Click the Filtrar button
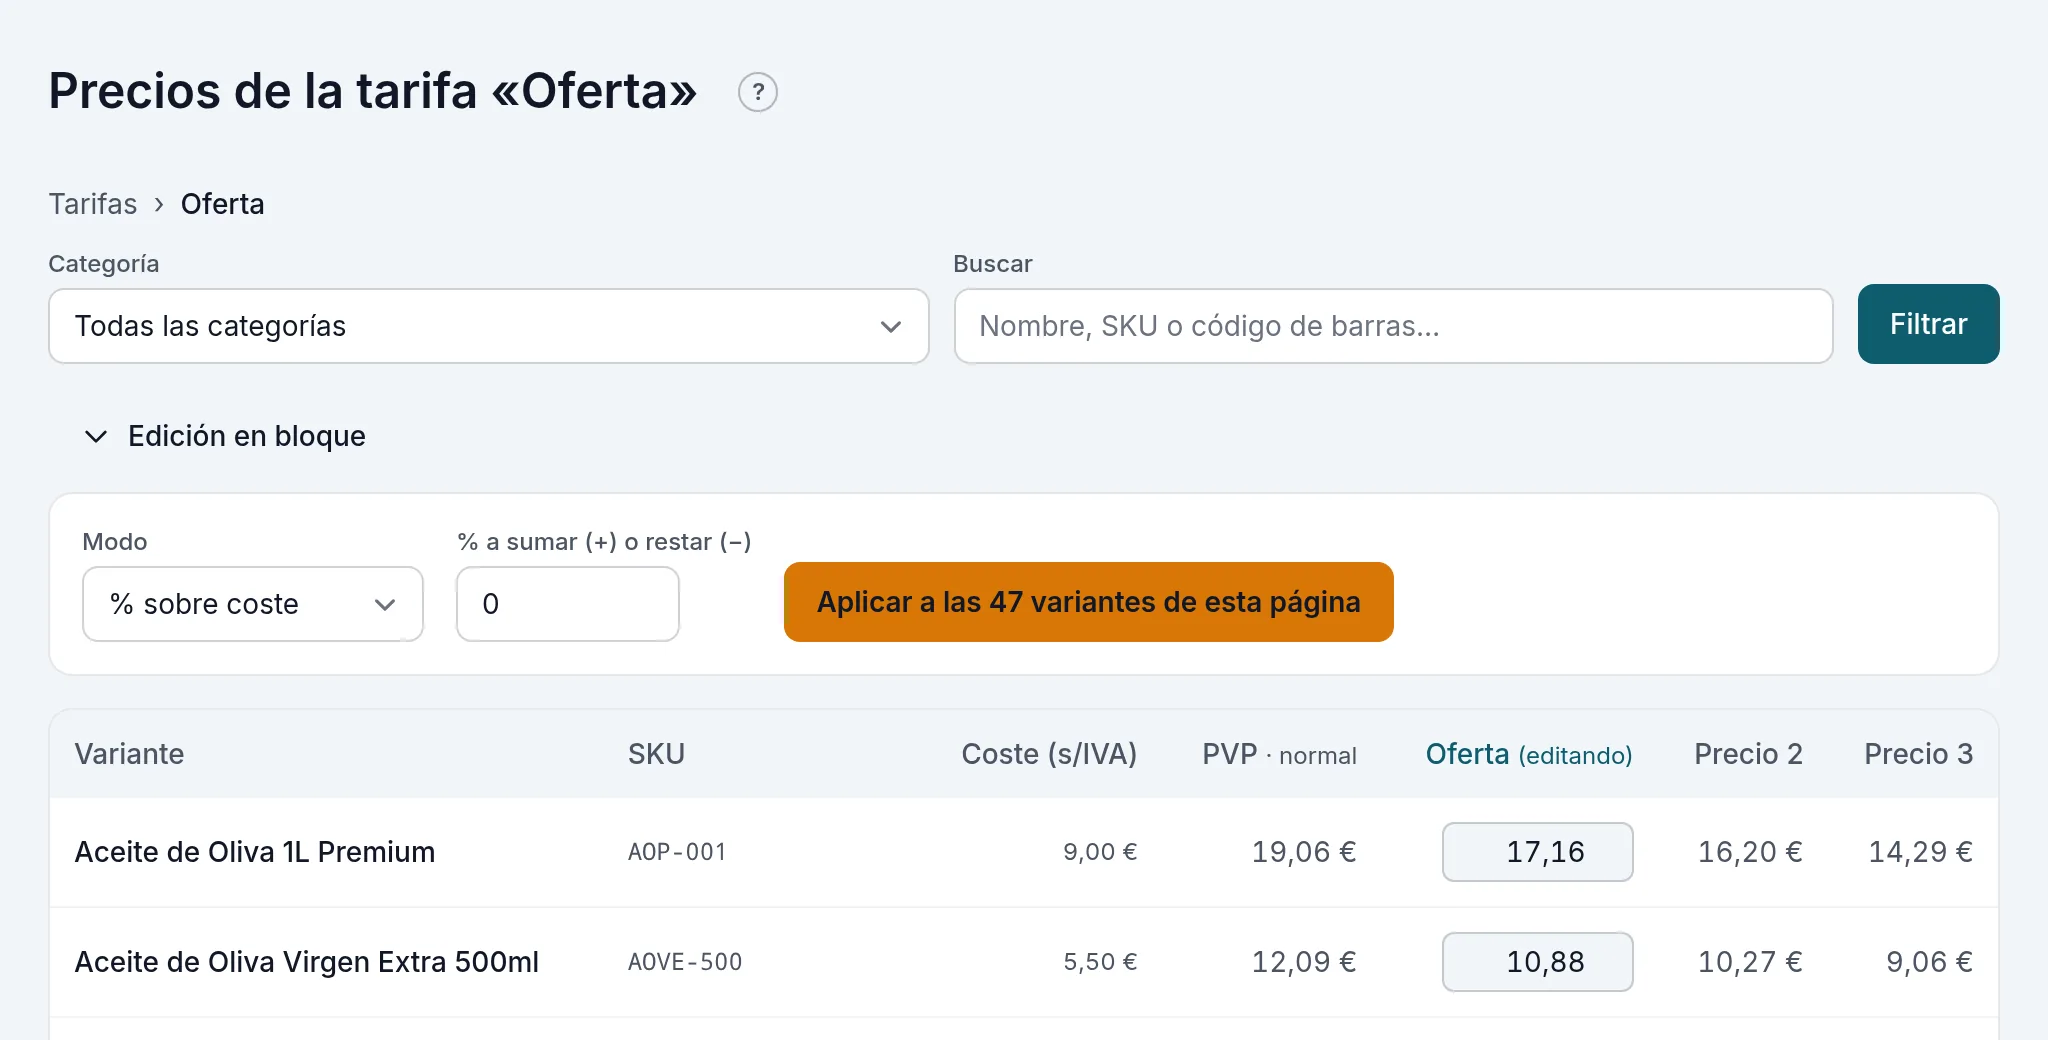 coord(1928,324)
